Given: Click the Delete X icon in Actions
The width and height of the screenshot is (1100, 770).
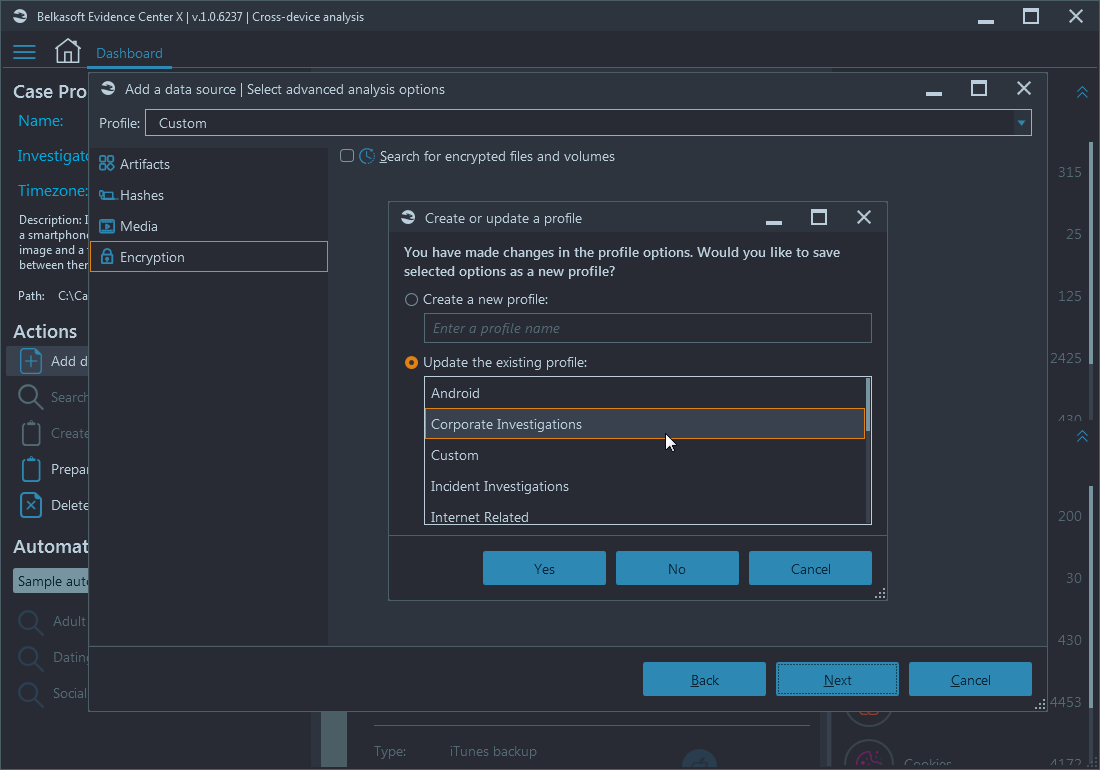Looking at the screenshot, I should pos(31,505).
